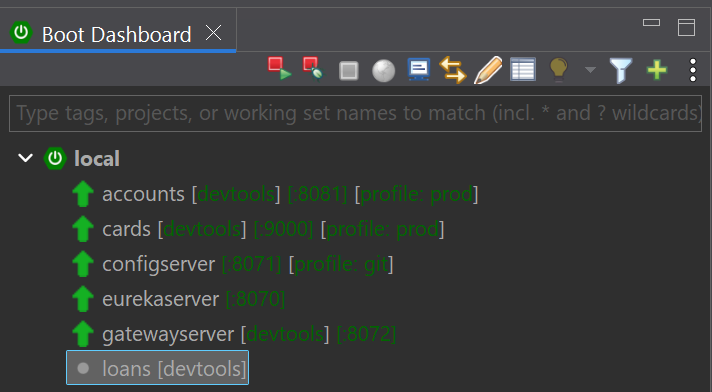712x392 pixels.
Task: Click the green up arrow beside configserver
Action: pos(83,263)
